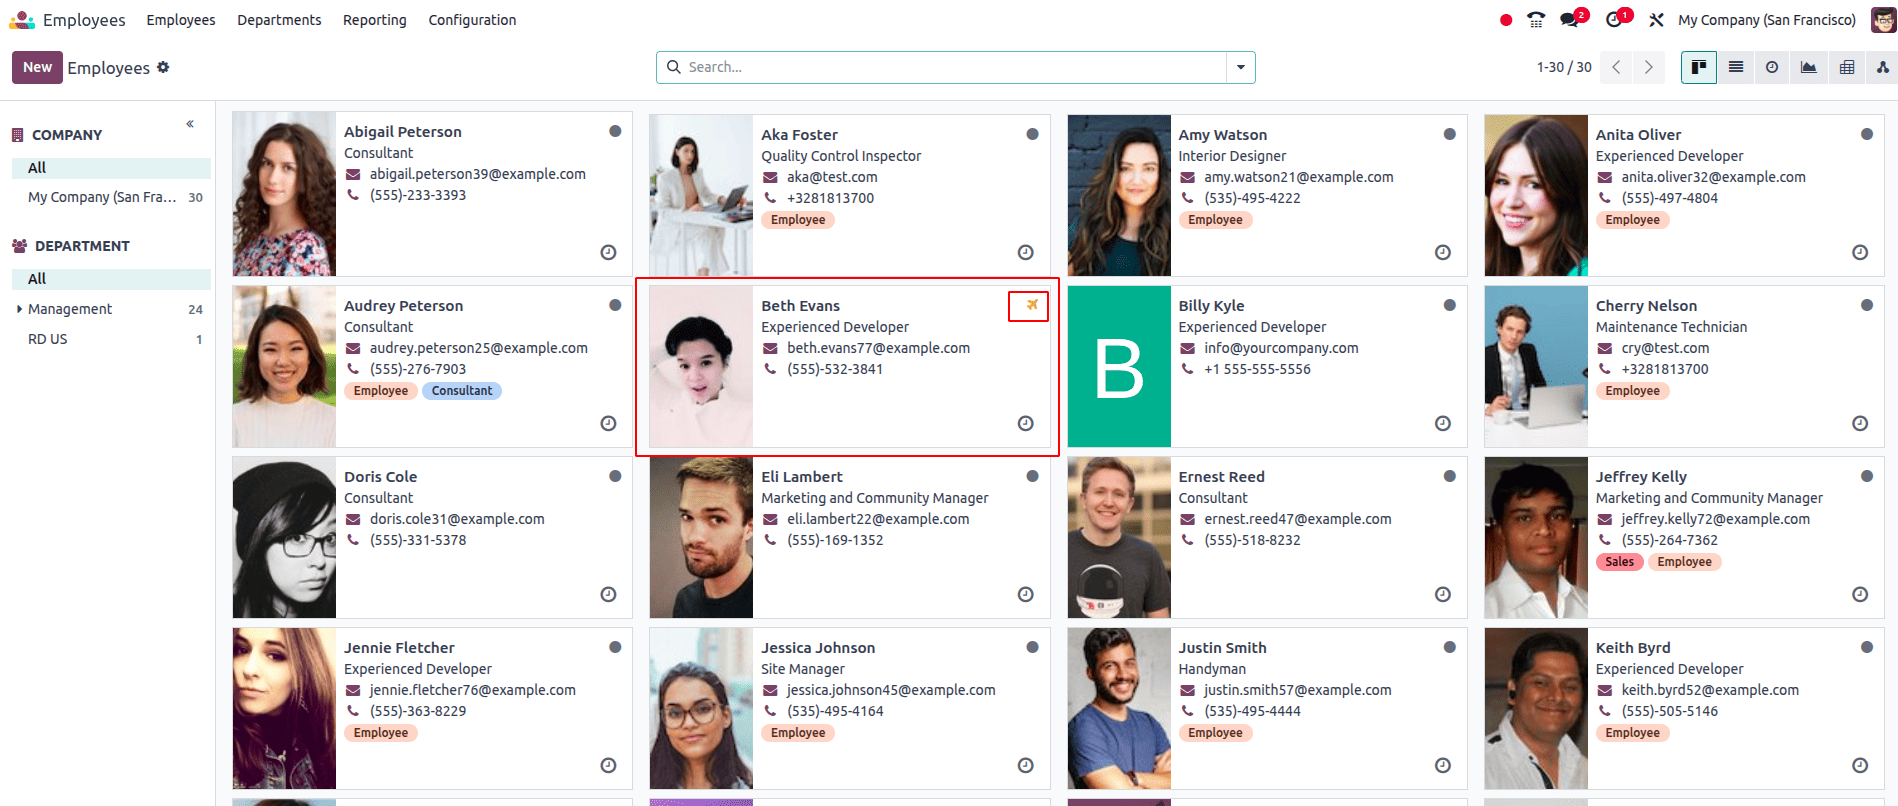Click Doris Cole's presence status dot
Screen dimensions: 1898x806
[x=615, y=476]
